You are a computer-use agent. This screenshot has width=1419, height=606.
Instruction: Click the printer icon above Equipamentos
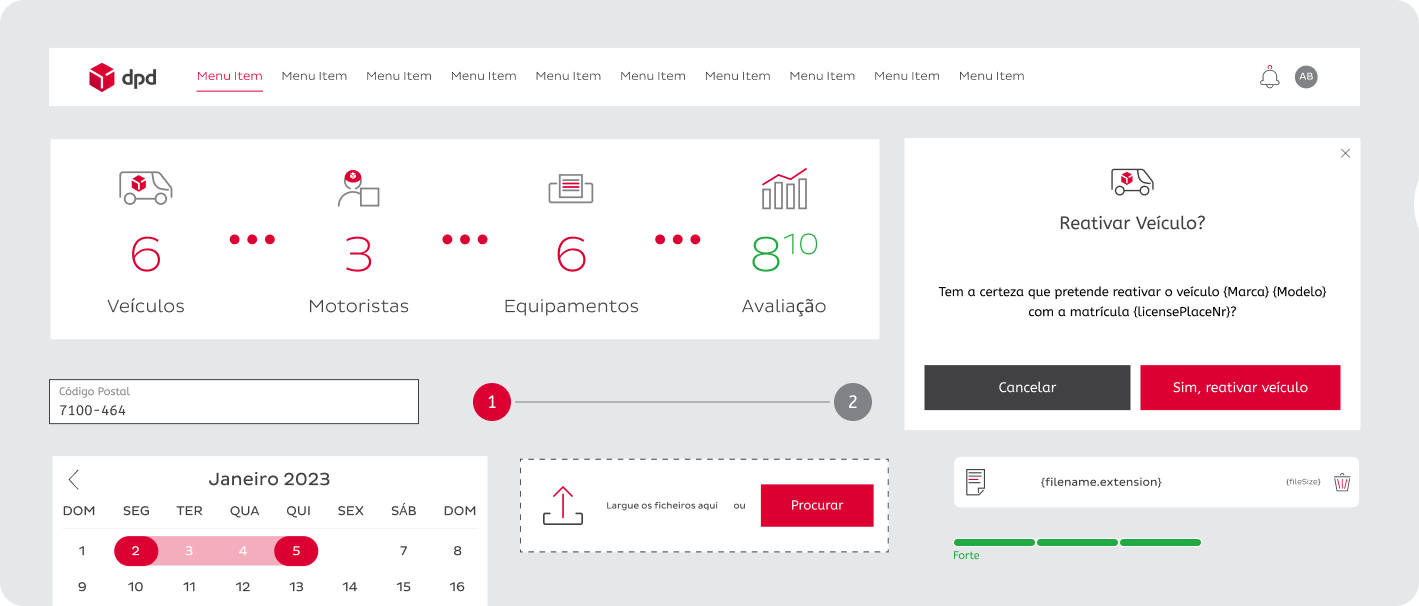pos(571,188)
